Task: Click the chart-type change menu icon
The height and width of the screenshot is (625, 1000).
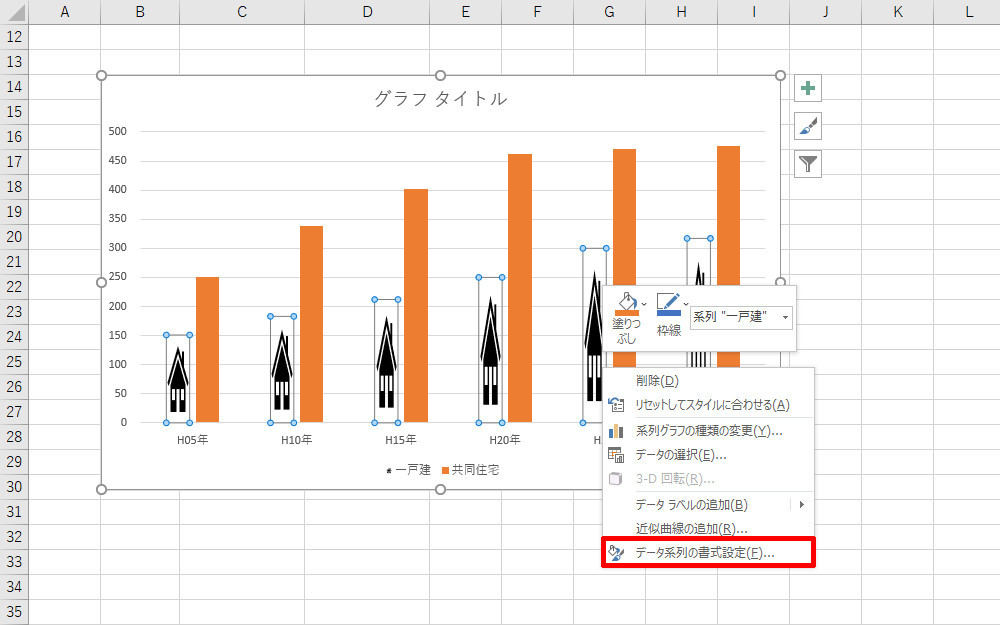Action: (616, 431)
